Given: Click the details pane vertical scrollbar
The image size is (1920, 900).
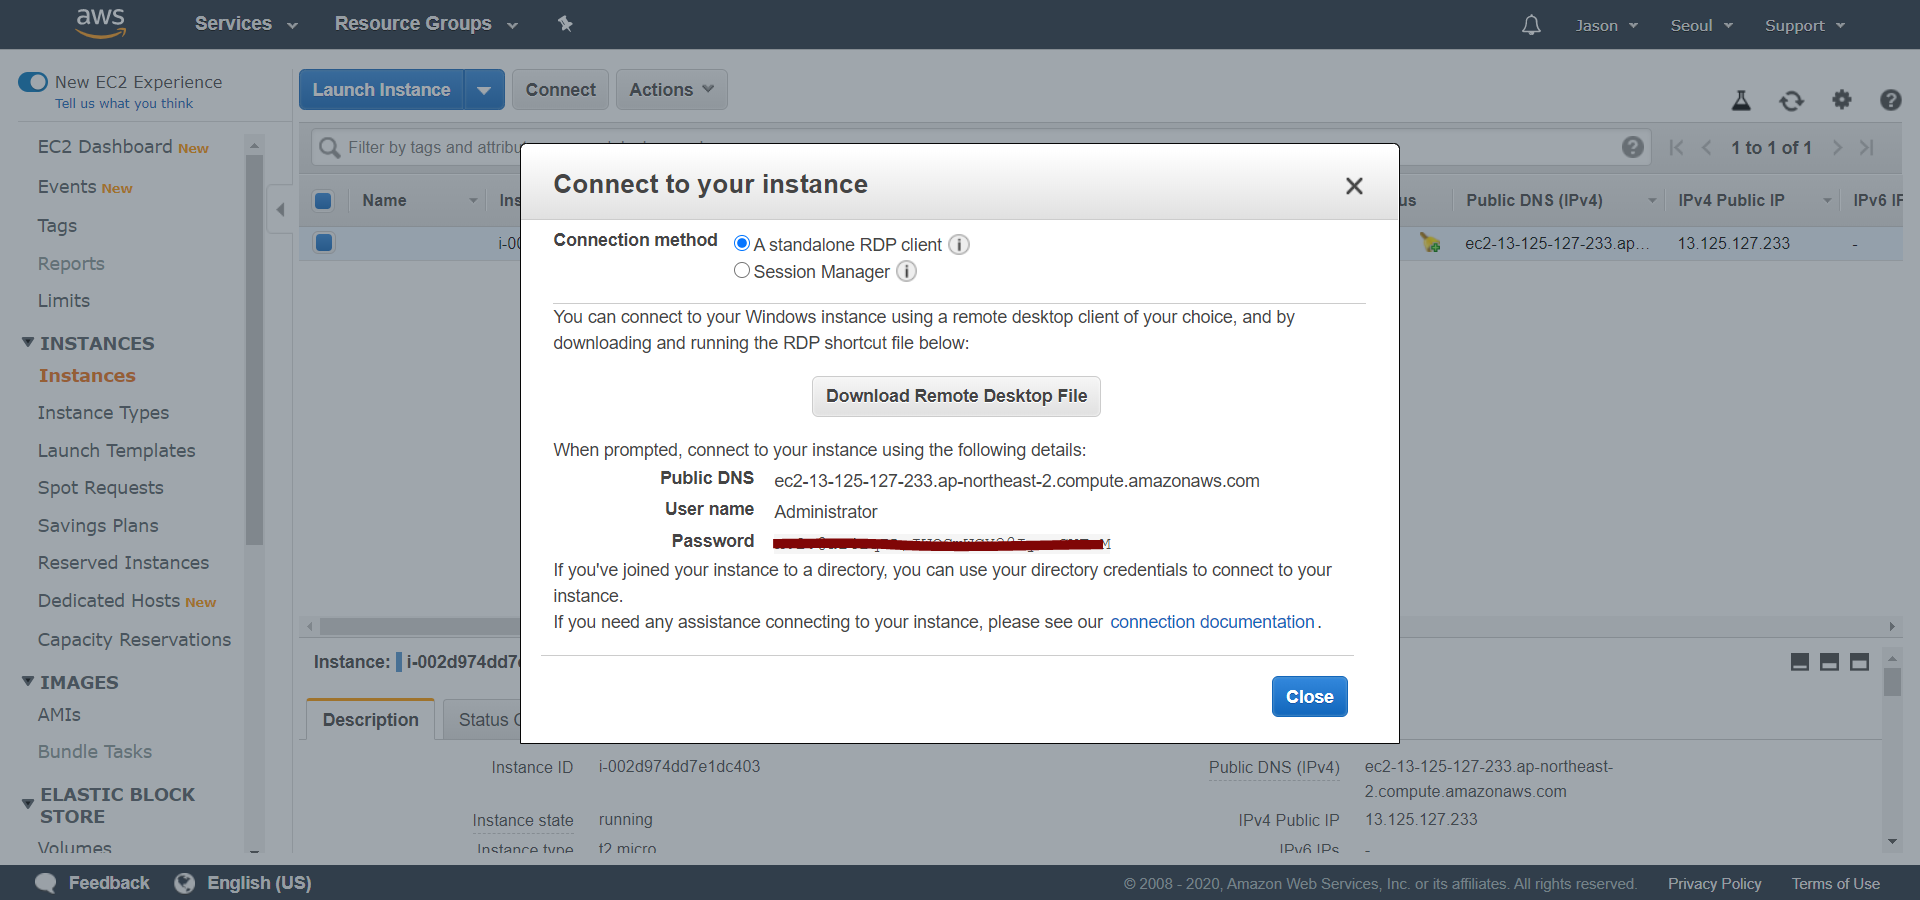Looking at the screenshot, I should point(1891,683).
